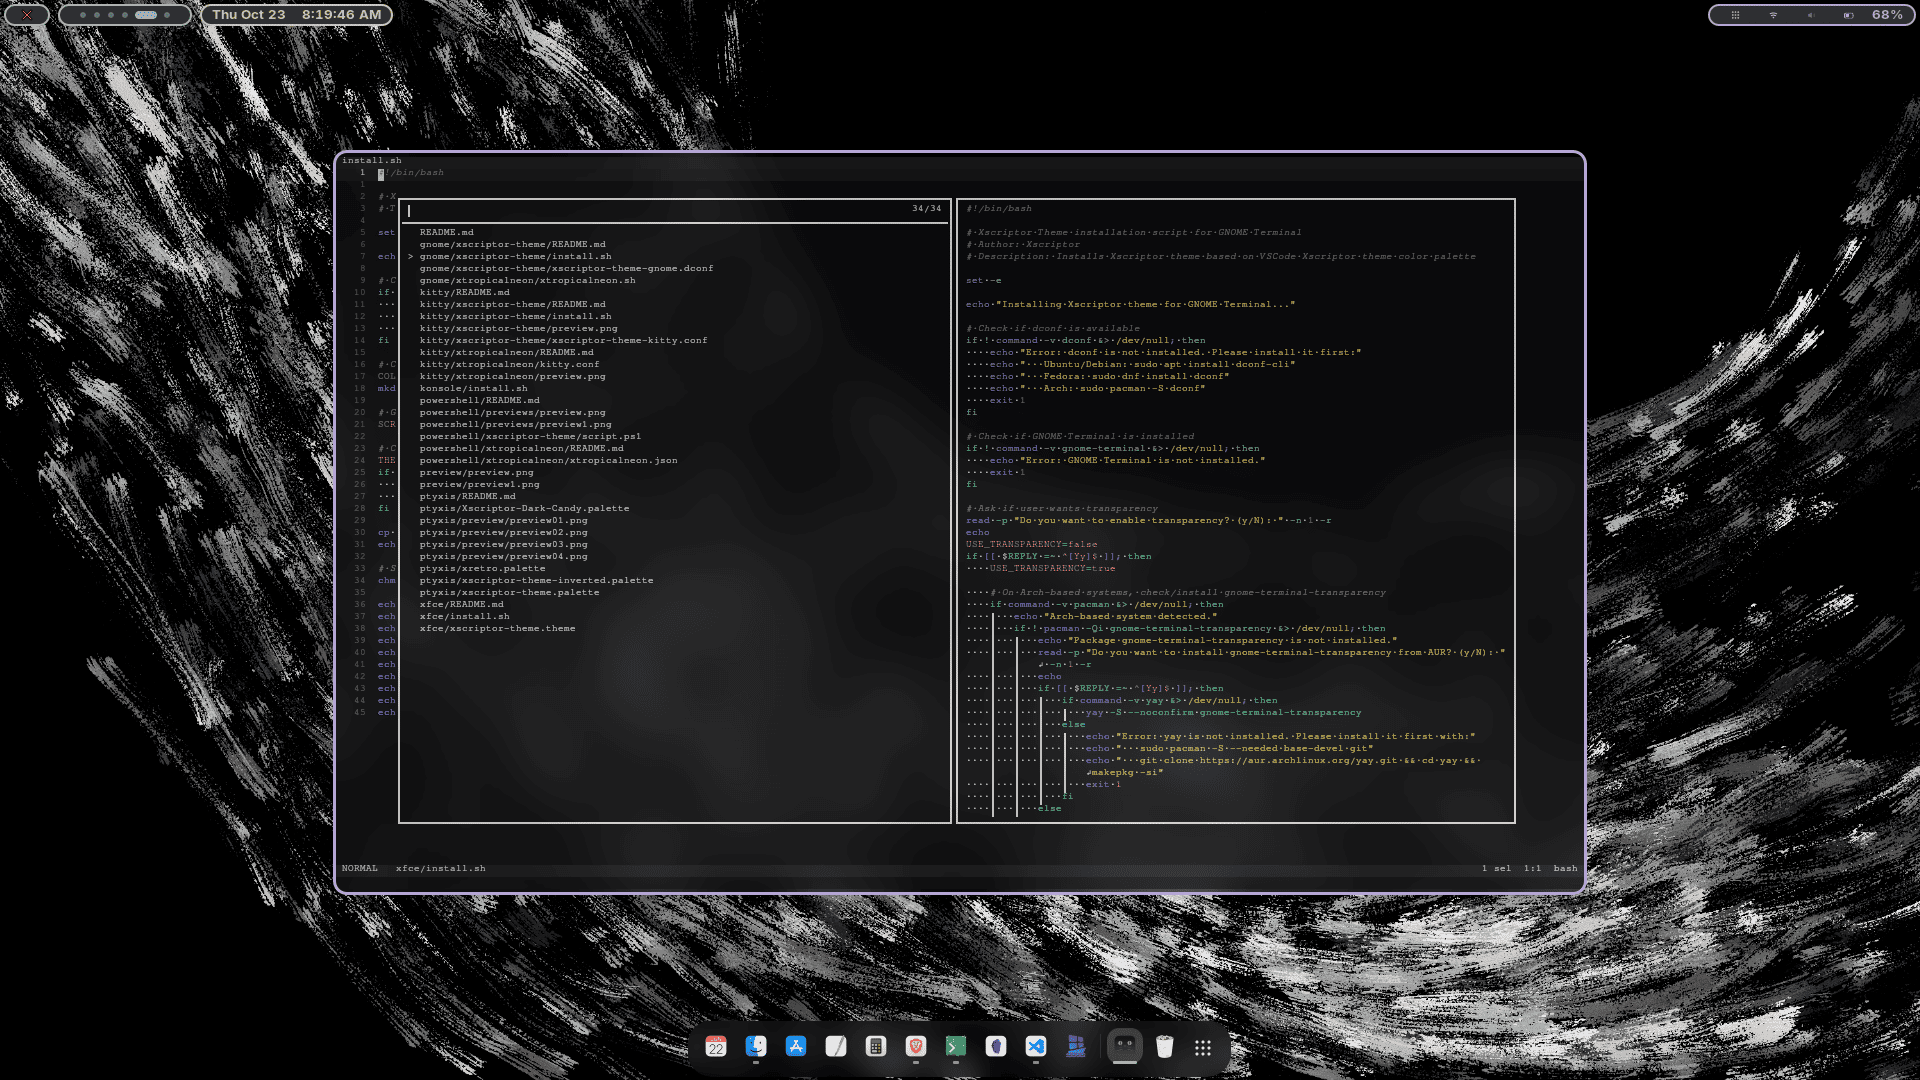Select gnome/xscriptor-theme/install.sh in the file picker

(x=514, y=256)
